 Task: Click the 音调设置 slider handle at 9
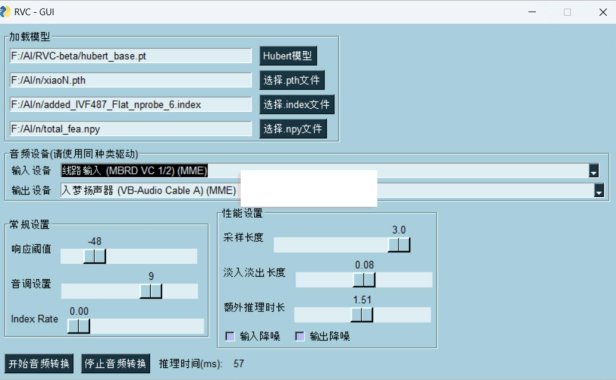click(151, 291)
